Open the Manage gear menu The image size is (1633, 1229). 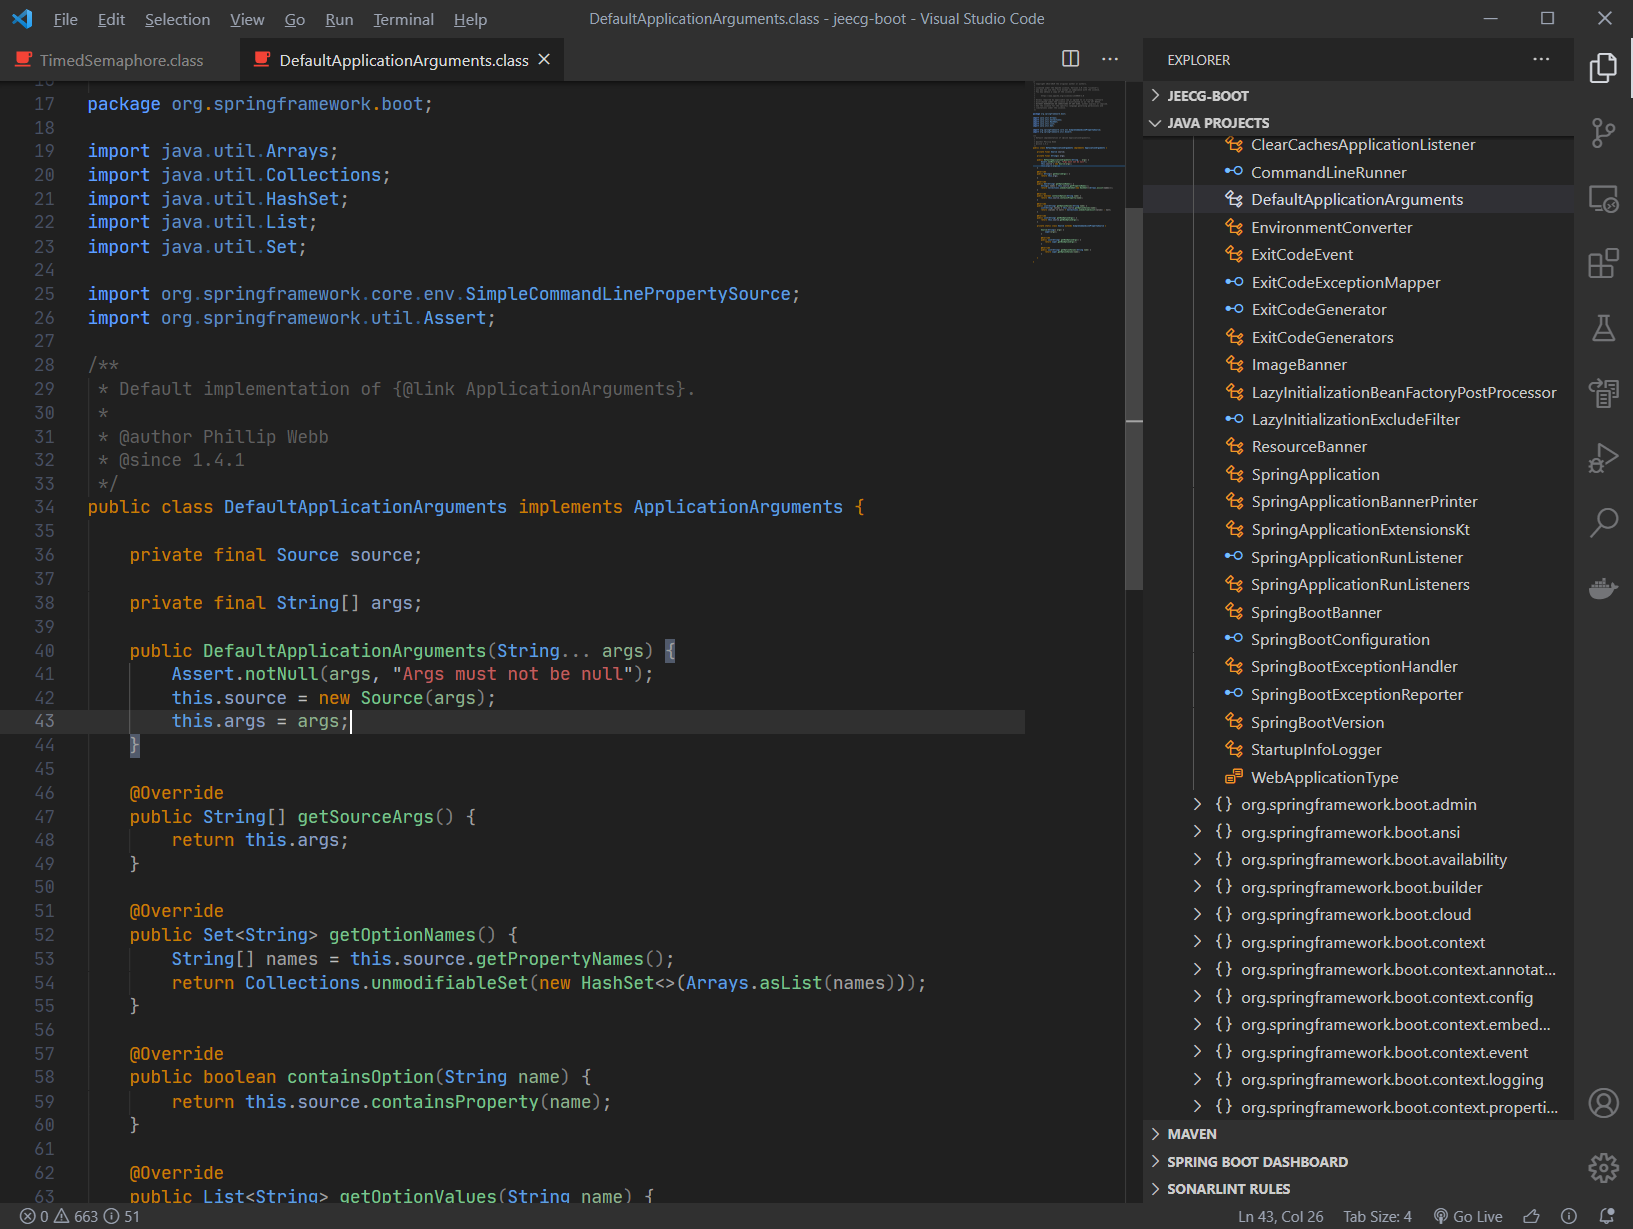(1603, 1167)
